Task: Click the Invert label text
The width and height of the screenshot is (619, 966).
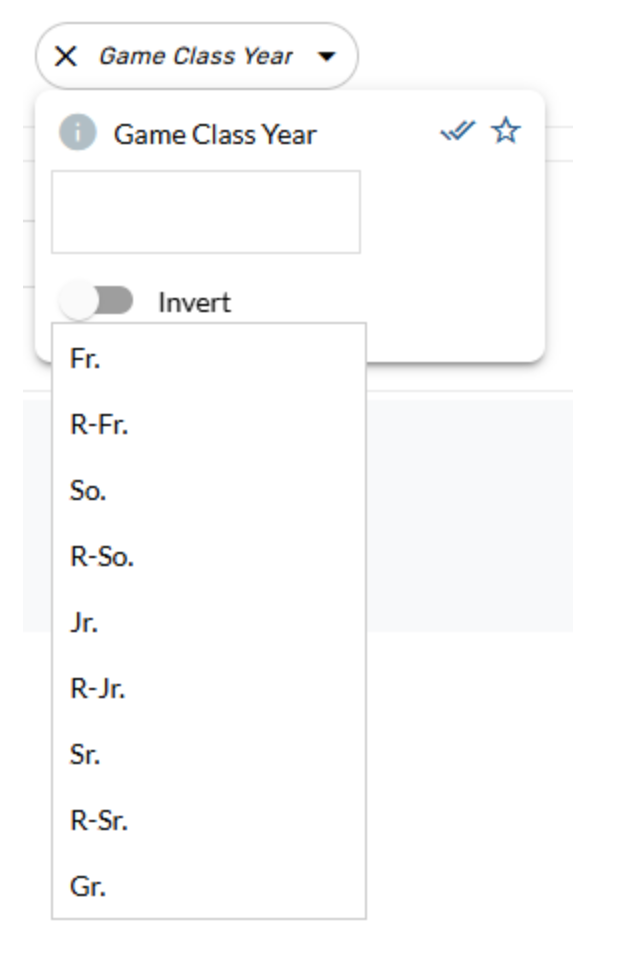Action: 194,302
